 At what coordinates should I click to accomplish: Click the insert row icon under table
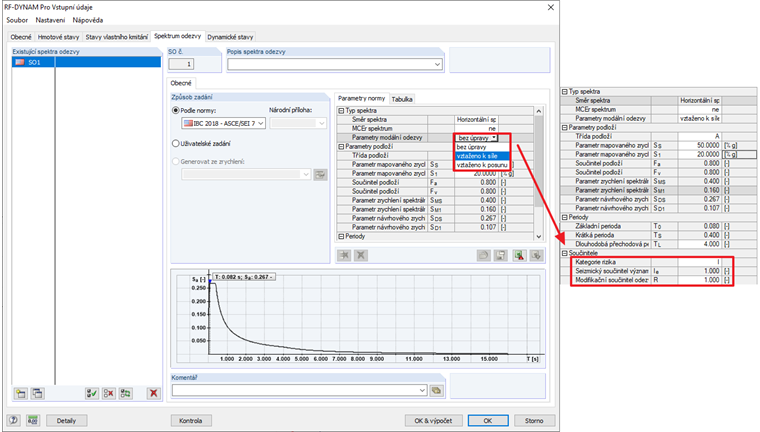click(344, 256)
